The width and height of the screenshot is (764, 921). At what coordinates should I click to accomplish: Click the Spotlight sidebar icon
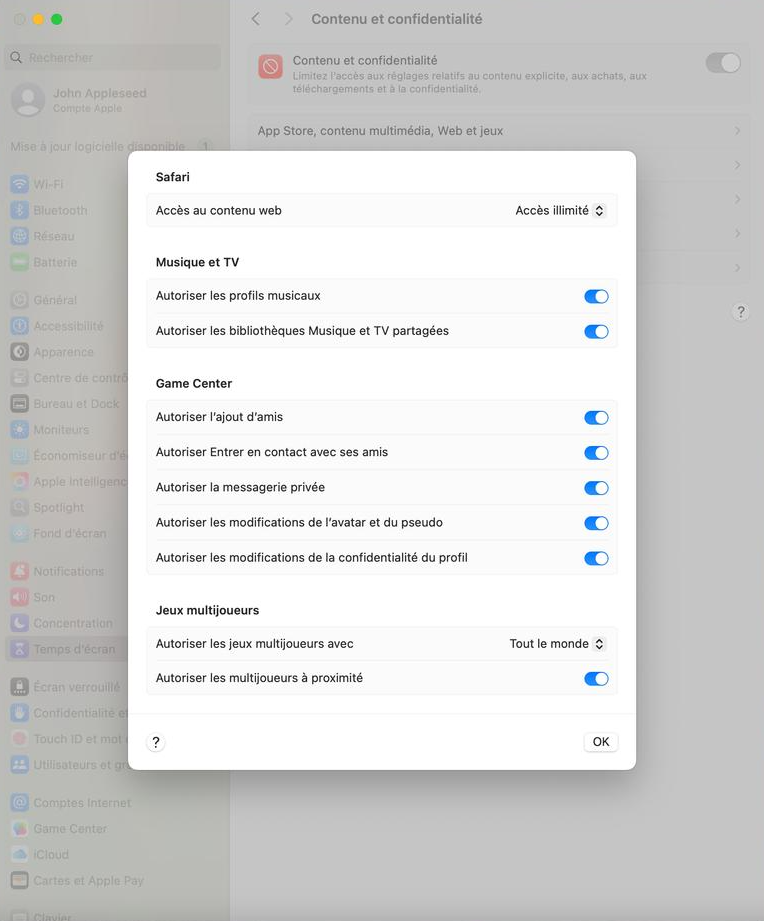point(19,507)
